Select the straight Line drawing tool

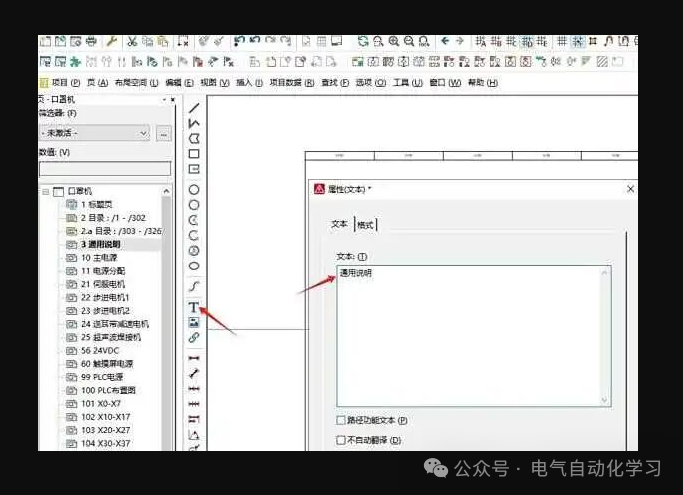click(x=194, y=107)
